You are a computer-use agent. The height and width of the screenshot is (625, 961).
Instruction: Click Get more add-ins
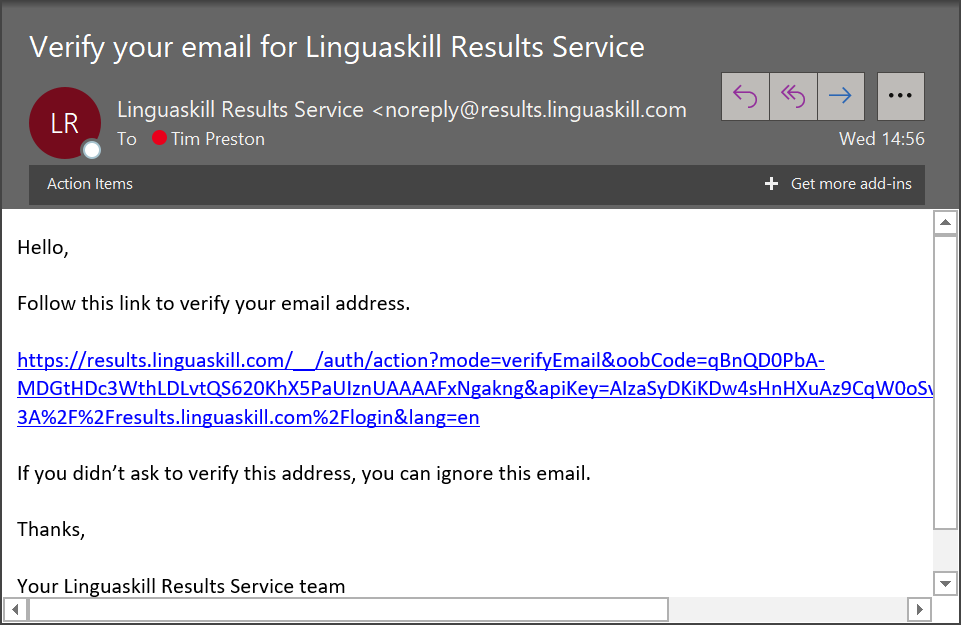point(851,184)
